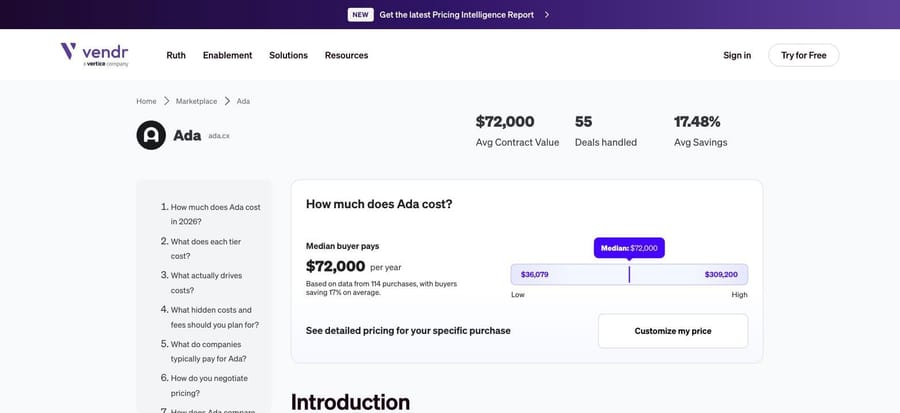
Task: Click the Ada round logo icon
Action: [151, 135]
